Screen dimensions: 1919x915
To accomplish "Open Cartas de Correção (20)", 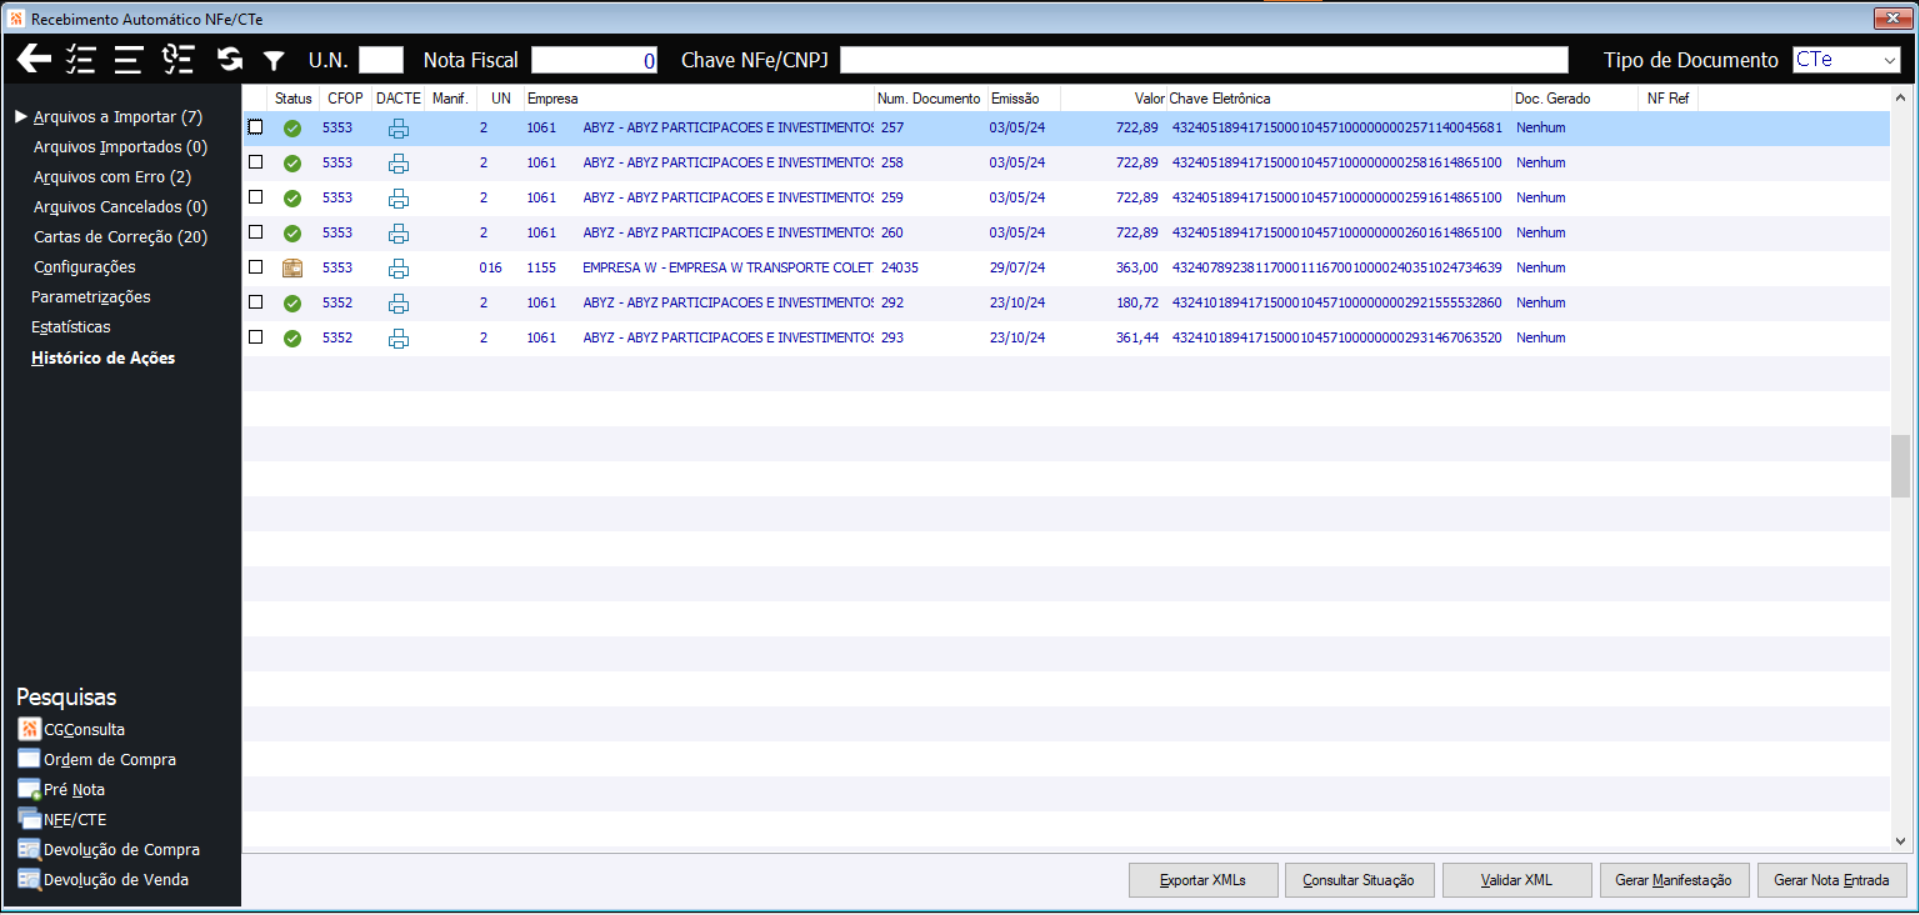I will click(x=120, y=237).
